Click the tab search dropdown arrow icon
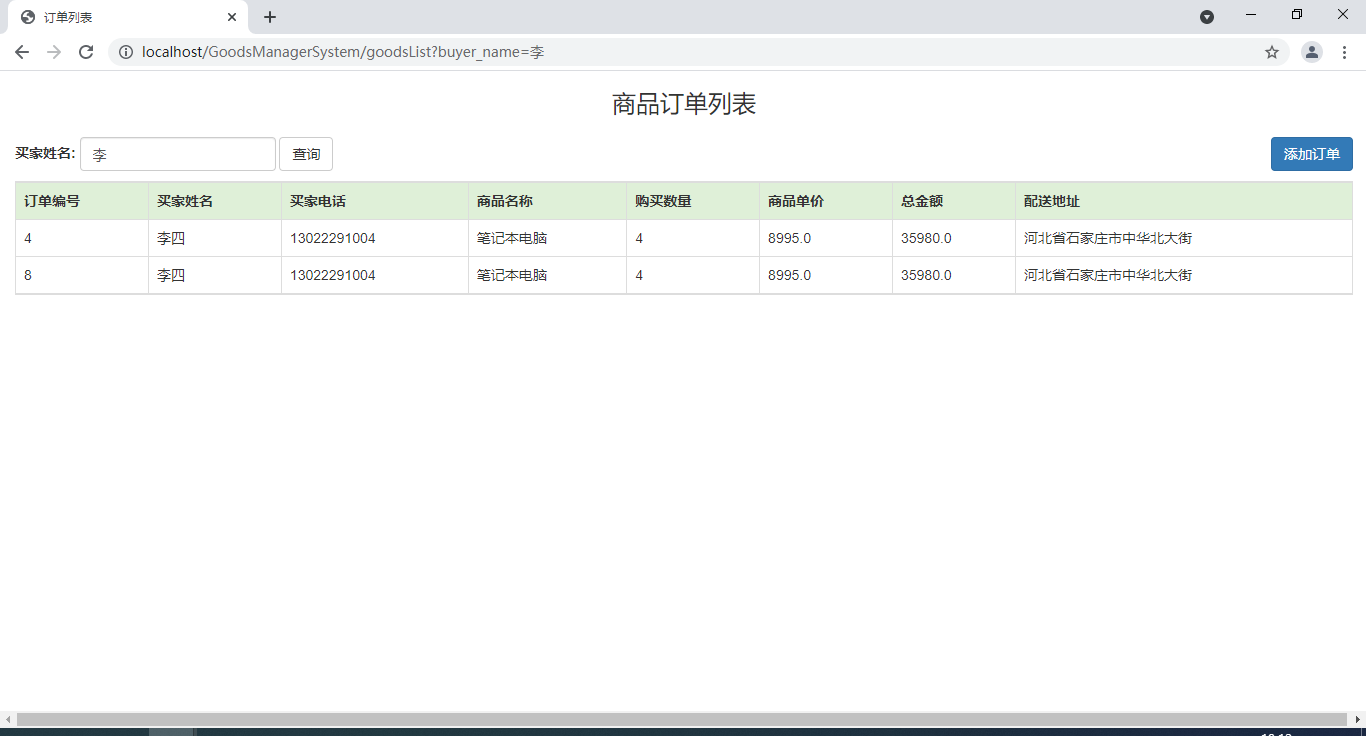1366x736 pixels. [x=1207, y=17]
